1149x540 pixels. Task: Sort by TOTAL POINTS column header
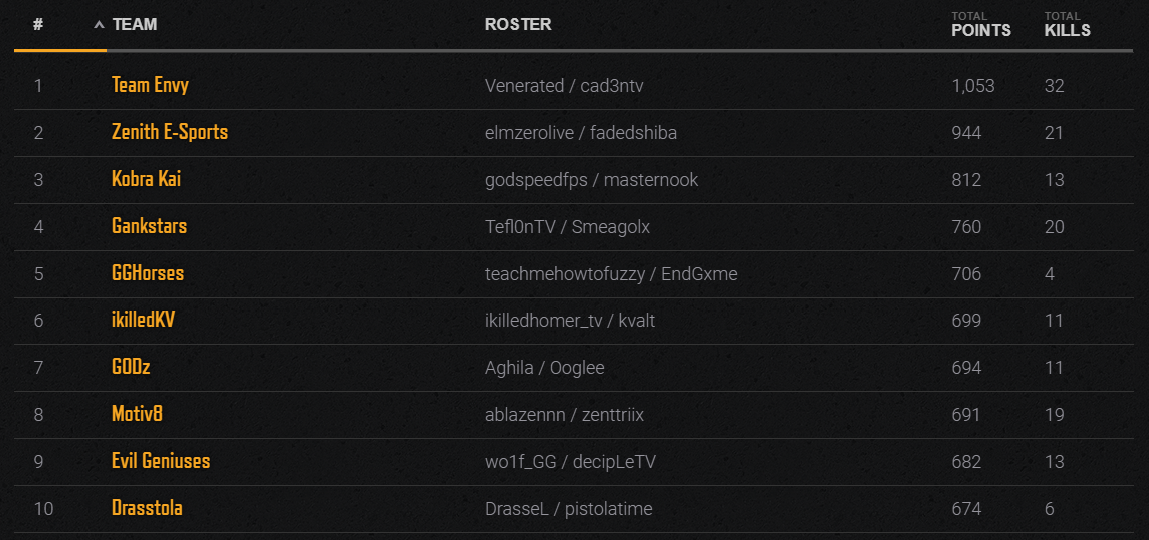980,25
